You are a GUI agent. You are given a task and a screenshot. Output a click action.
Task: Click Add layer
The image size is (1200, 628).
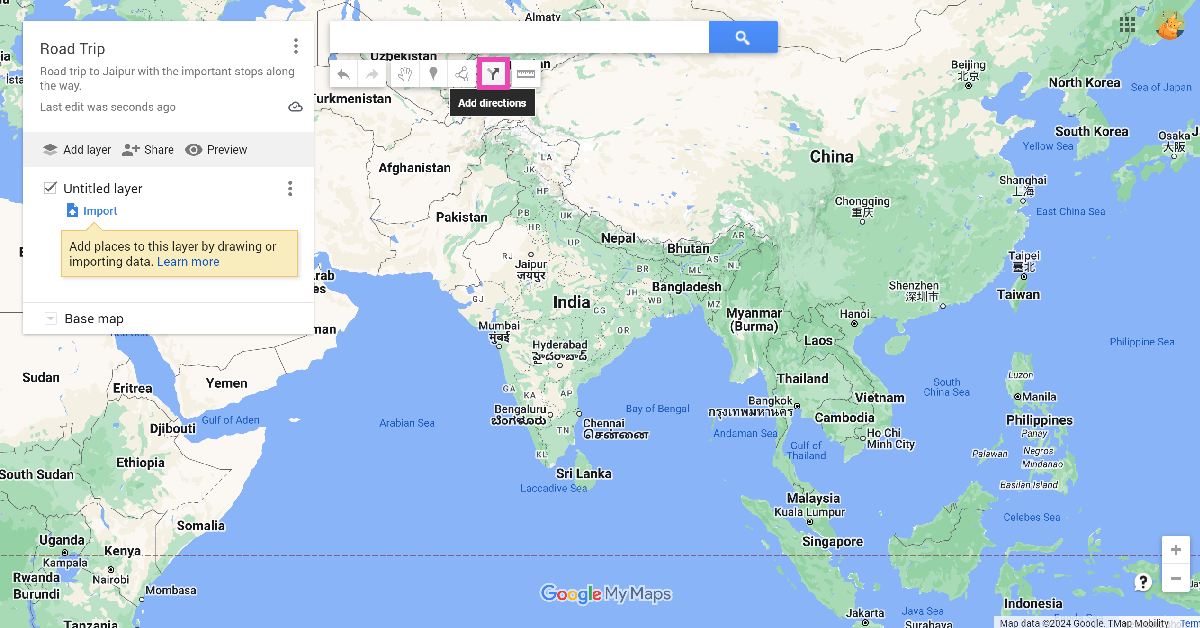[x=76, y=150]
